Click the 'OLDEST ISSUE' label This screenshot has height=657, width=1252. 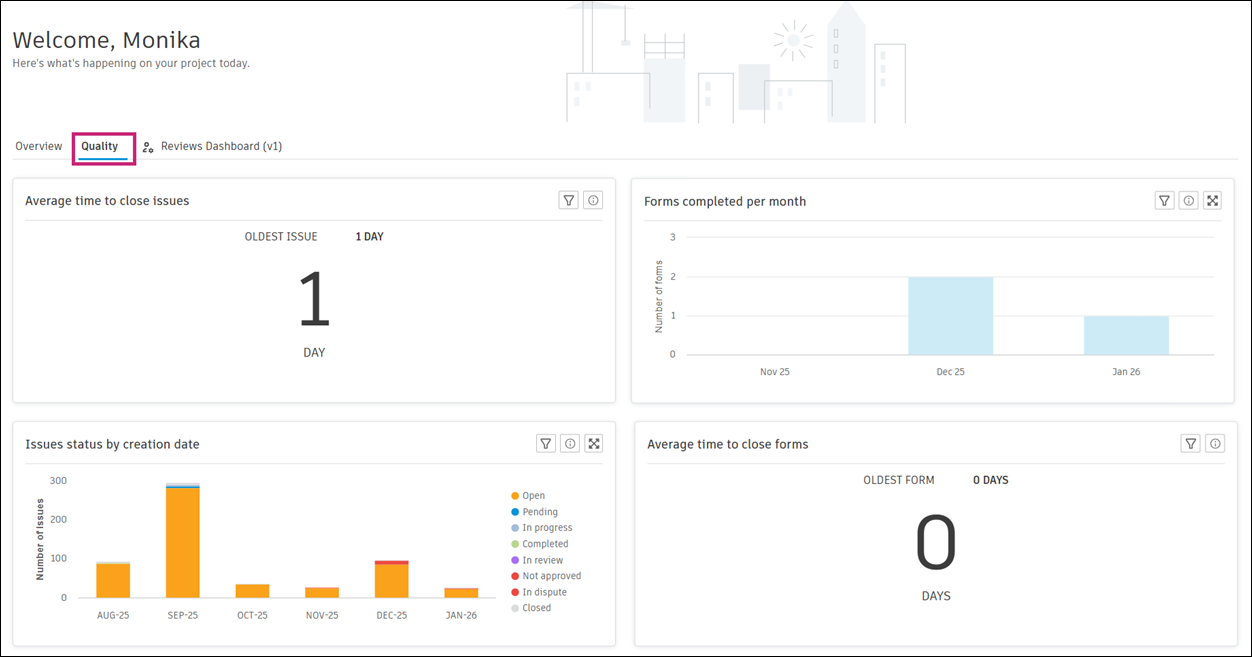[x=281, y=237]
